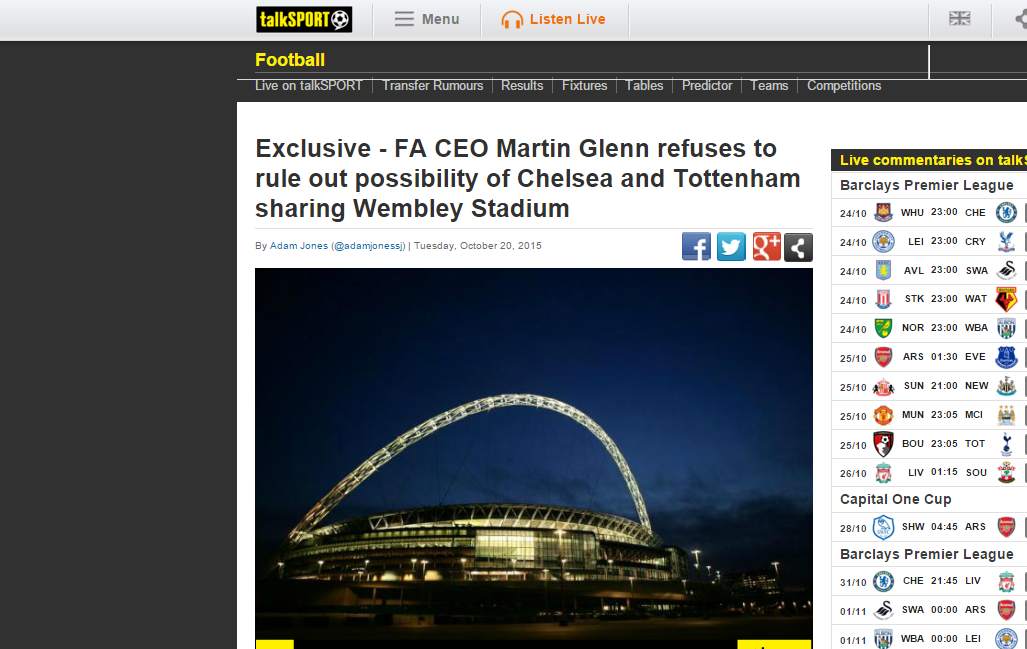Click the Watford club badge
The image size is (1027, 649).
pos(1006,299)
